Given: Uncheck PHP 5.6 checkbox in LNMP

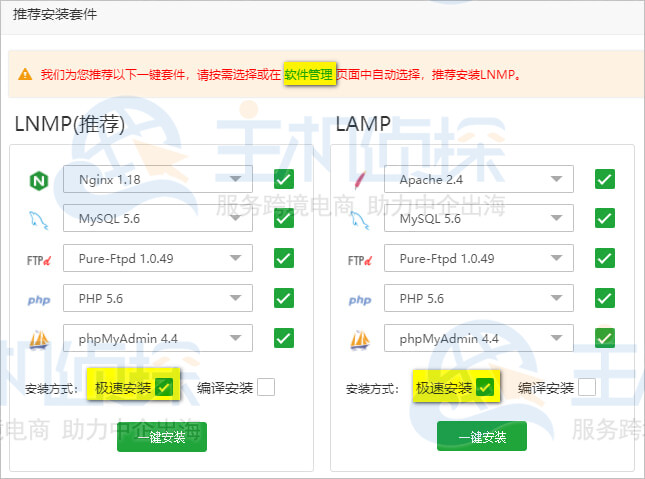Looking at the screenshot, I should point(284,298).
